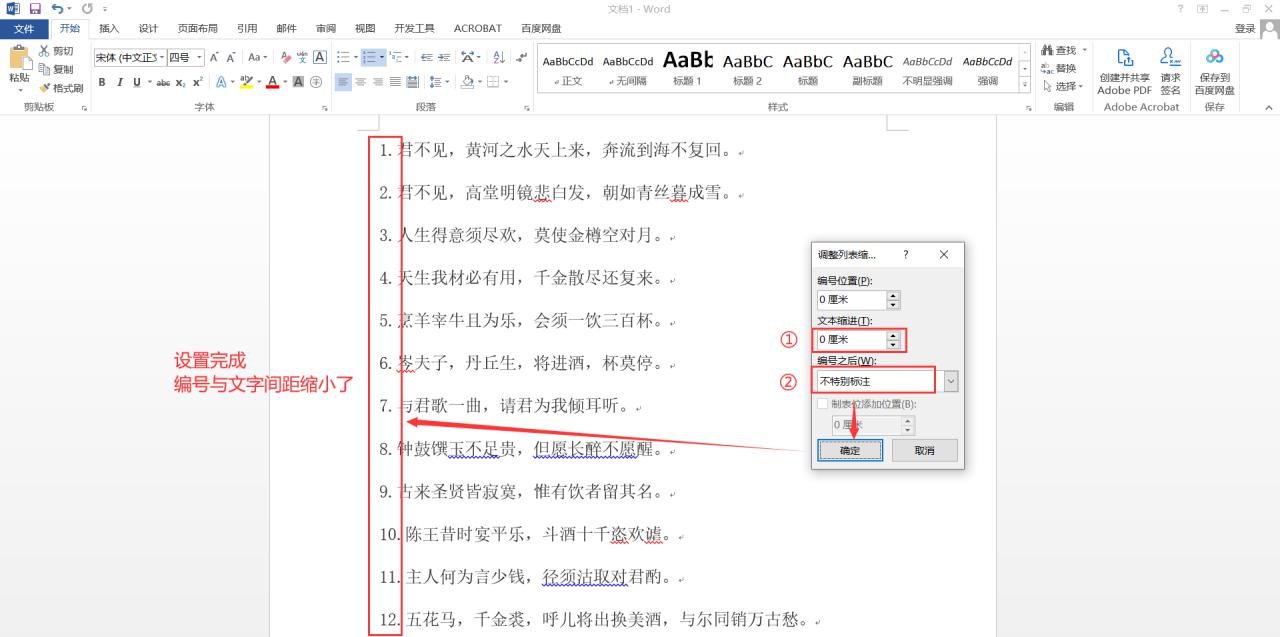Decrease font size with shrink font icon

232,57
